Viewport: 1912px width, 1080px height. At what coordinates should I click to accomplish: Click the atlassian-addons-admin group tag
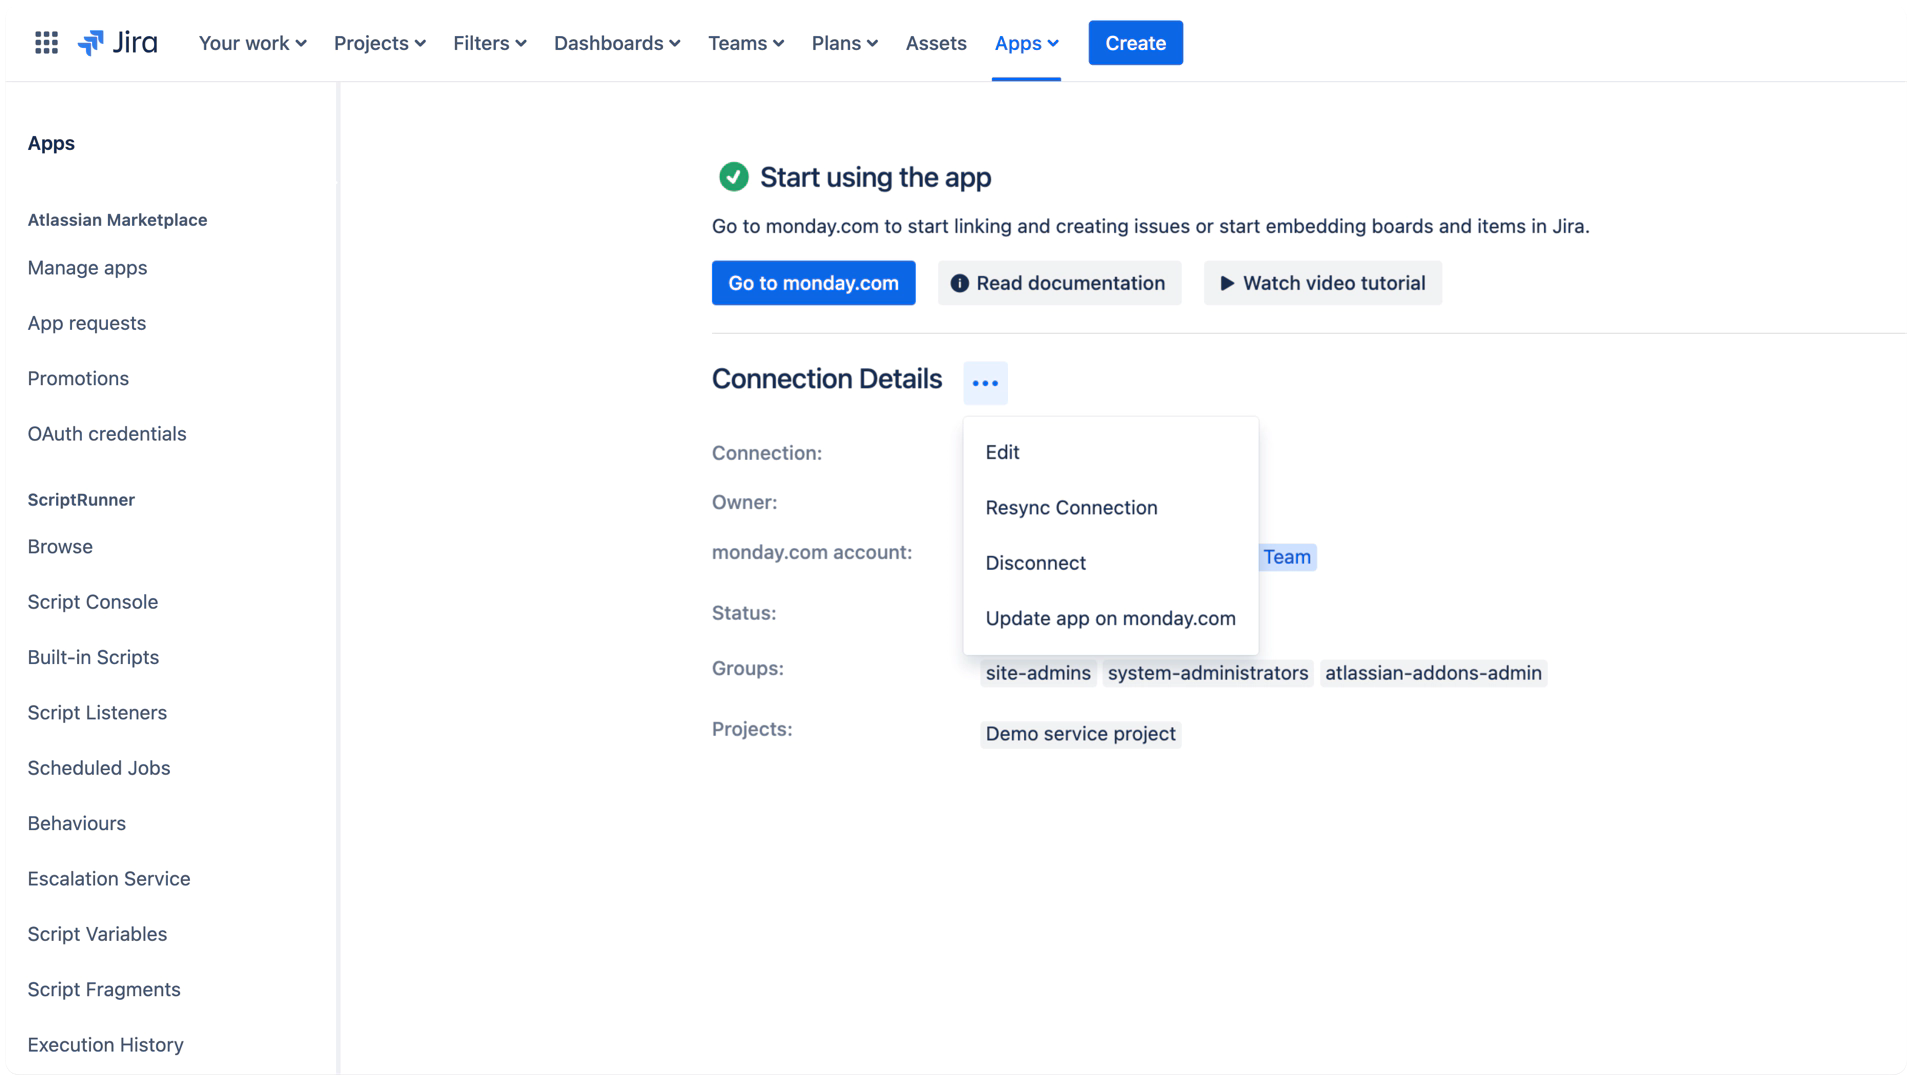tap(1433, 673)
